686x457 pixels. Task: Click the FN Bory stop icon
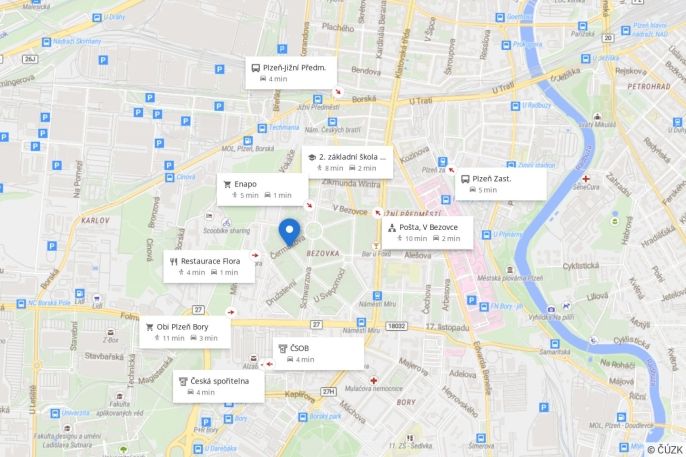484,307
